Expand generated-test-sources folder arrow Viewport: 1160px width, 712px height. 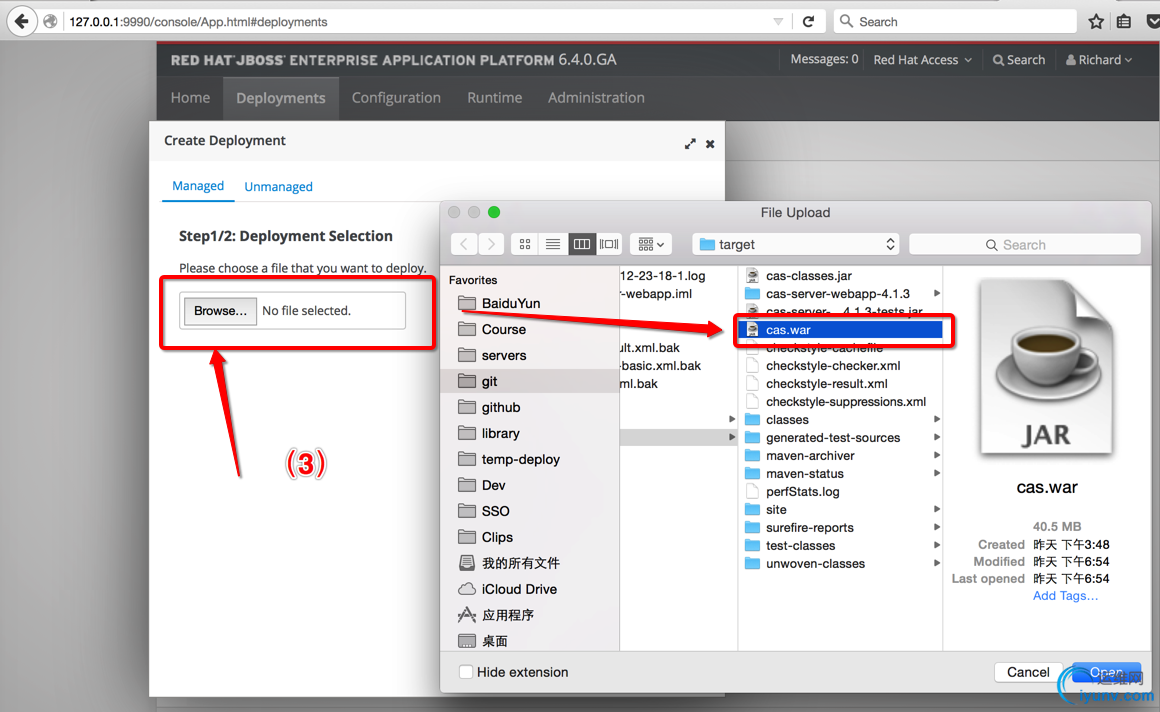937,437
